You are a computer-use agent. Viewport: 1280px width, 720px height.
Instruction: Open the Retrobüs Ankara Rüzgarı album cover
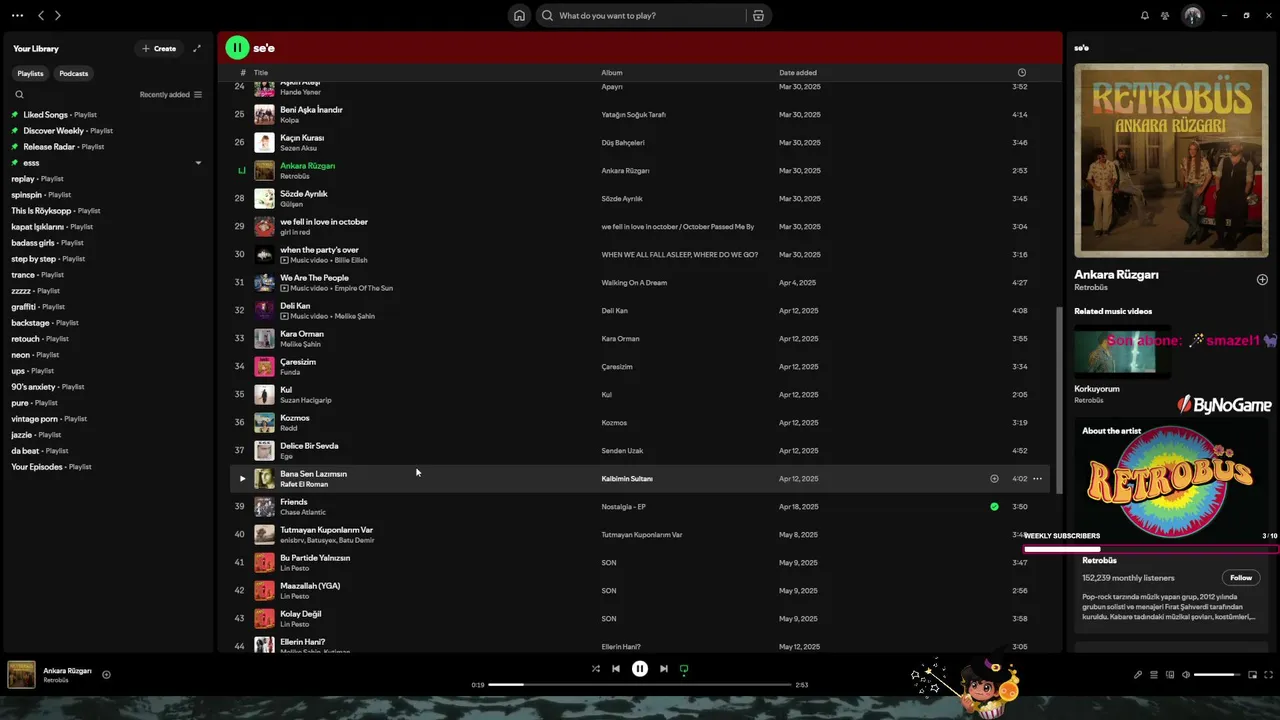tap(1171, 161)
